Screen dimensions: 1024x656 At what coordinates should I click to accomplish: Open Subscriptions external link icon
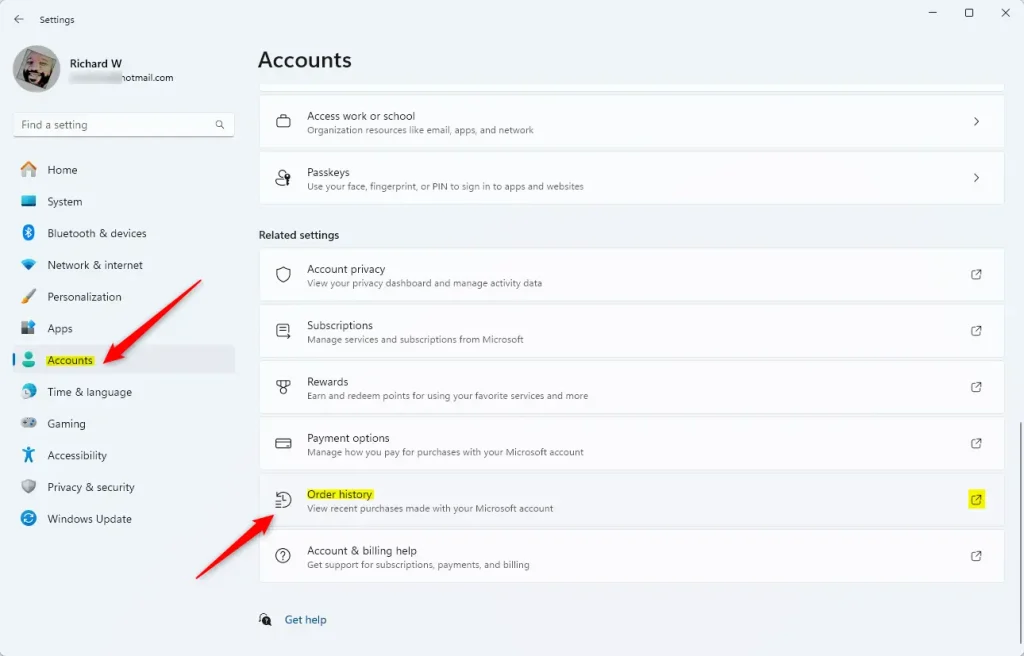tap(976, 331)
